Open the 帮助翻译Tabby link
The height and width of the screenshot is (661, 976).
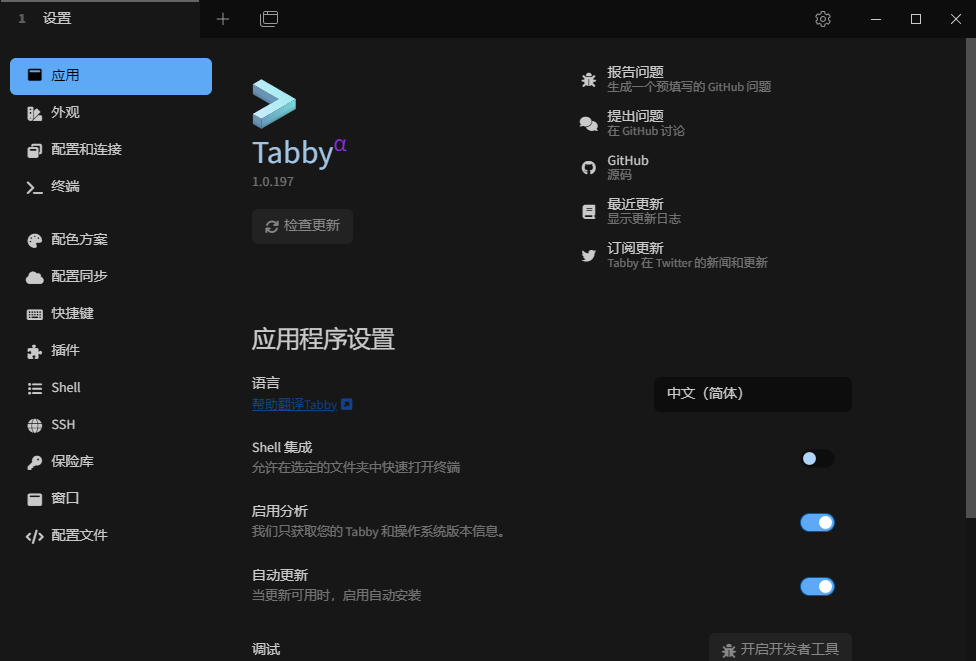coord(294,405)
